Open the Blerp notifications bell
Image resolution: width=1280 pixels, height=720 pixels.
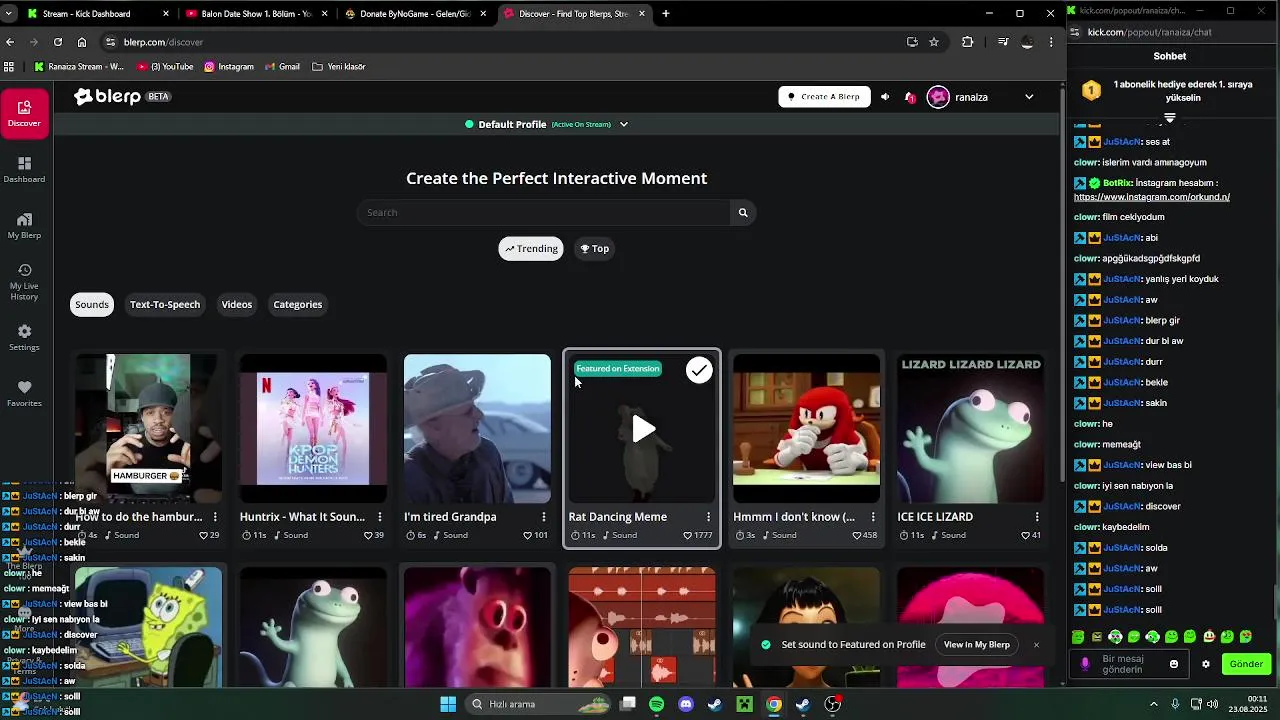point(910,97)
